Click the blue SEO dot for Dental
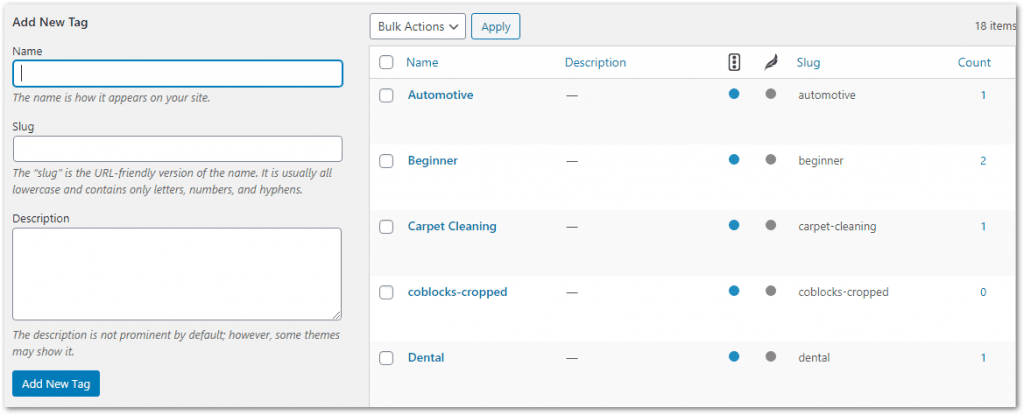Screen dimensions: 1024x415 pos(734,356)
